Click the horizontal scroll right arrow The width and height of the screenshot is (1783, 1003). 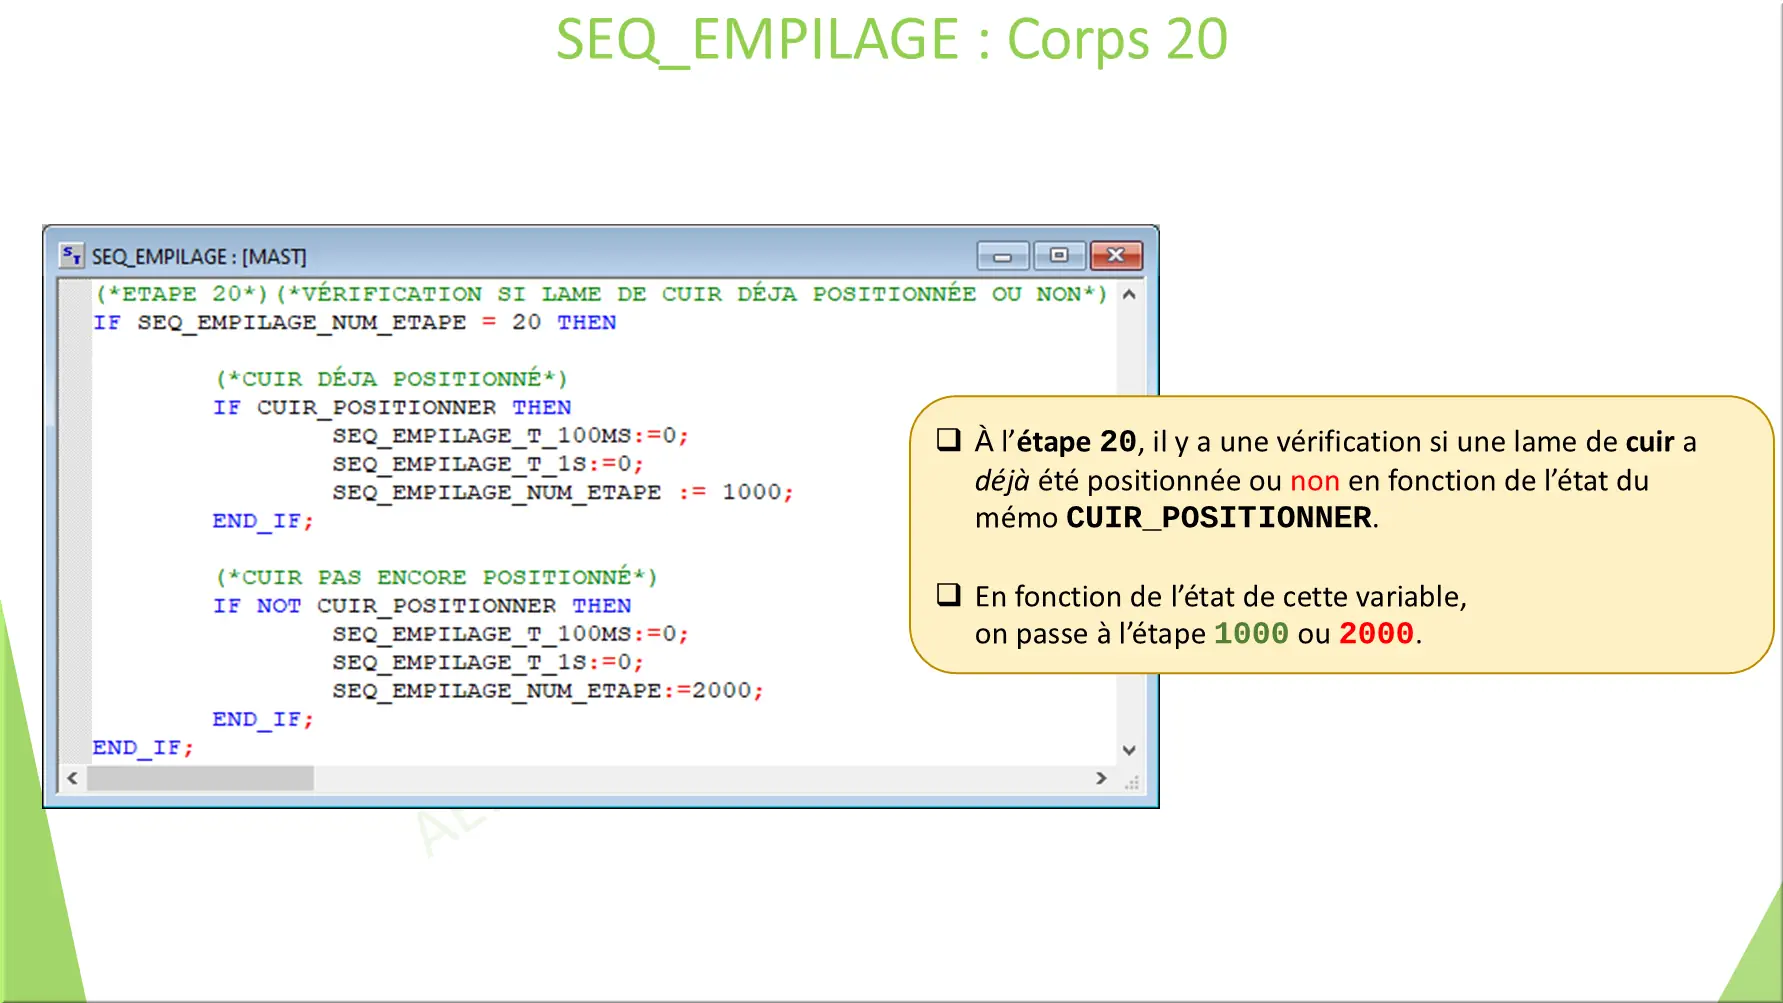(1101, 778)
